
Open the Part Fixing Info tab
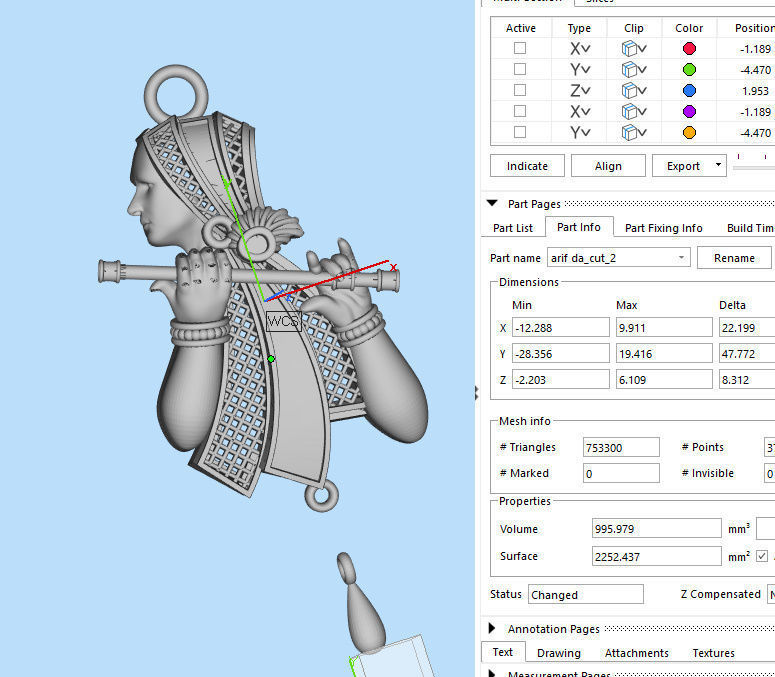[663, 228]
